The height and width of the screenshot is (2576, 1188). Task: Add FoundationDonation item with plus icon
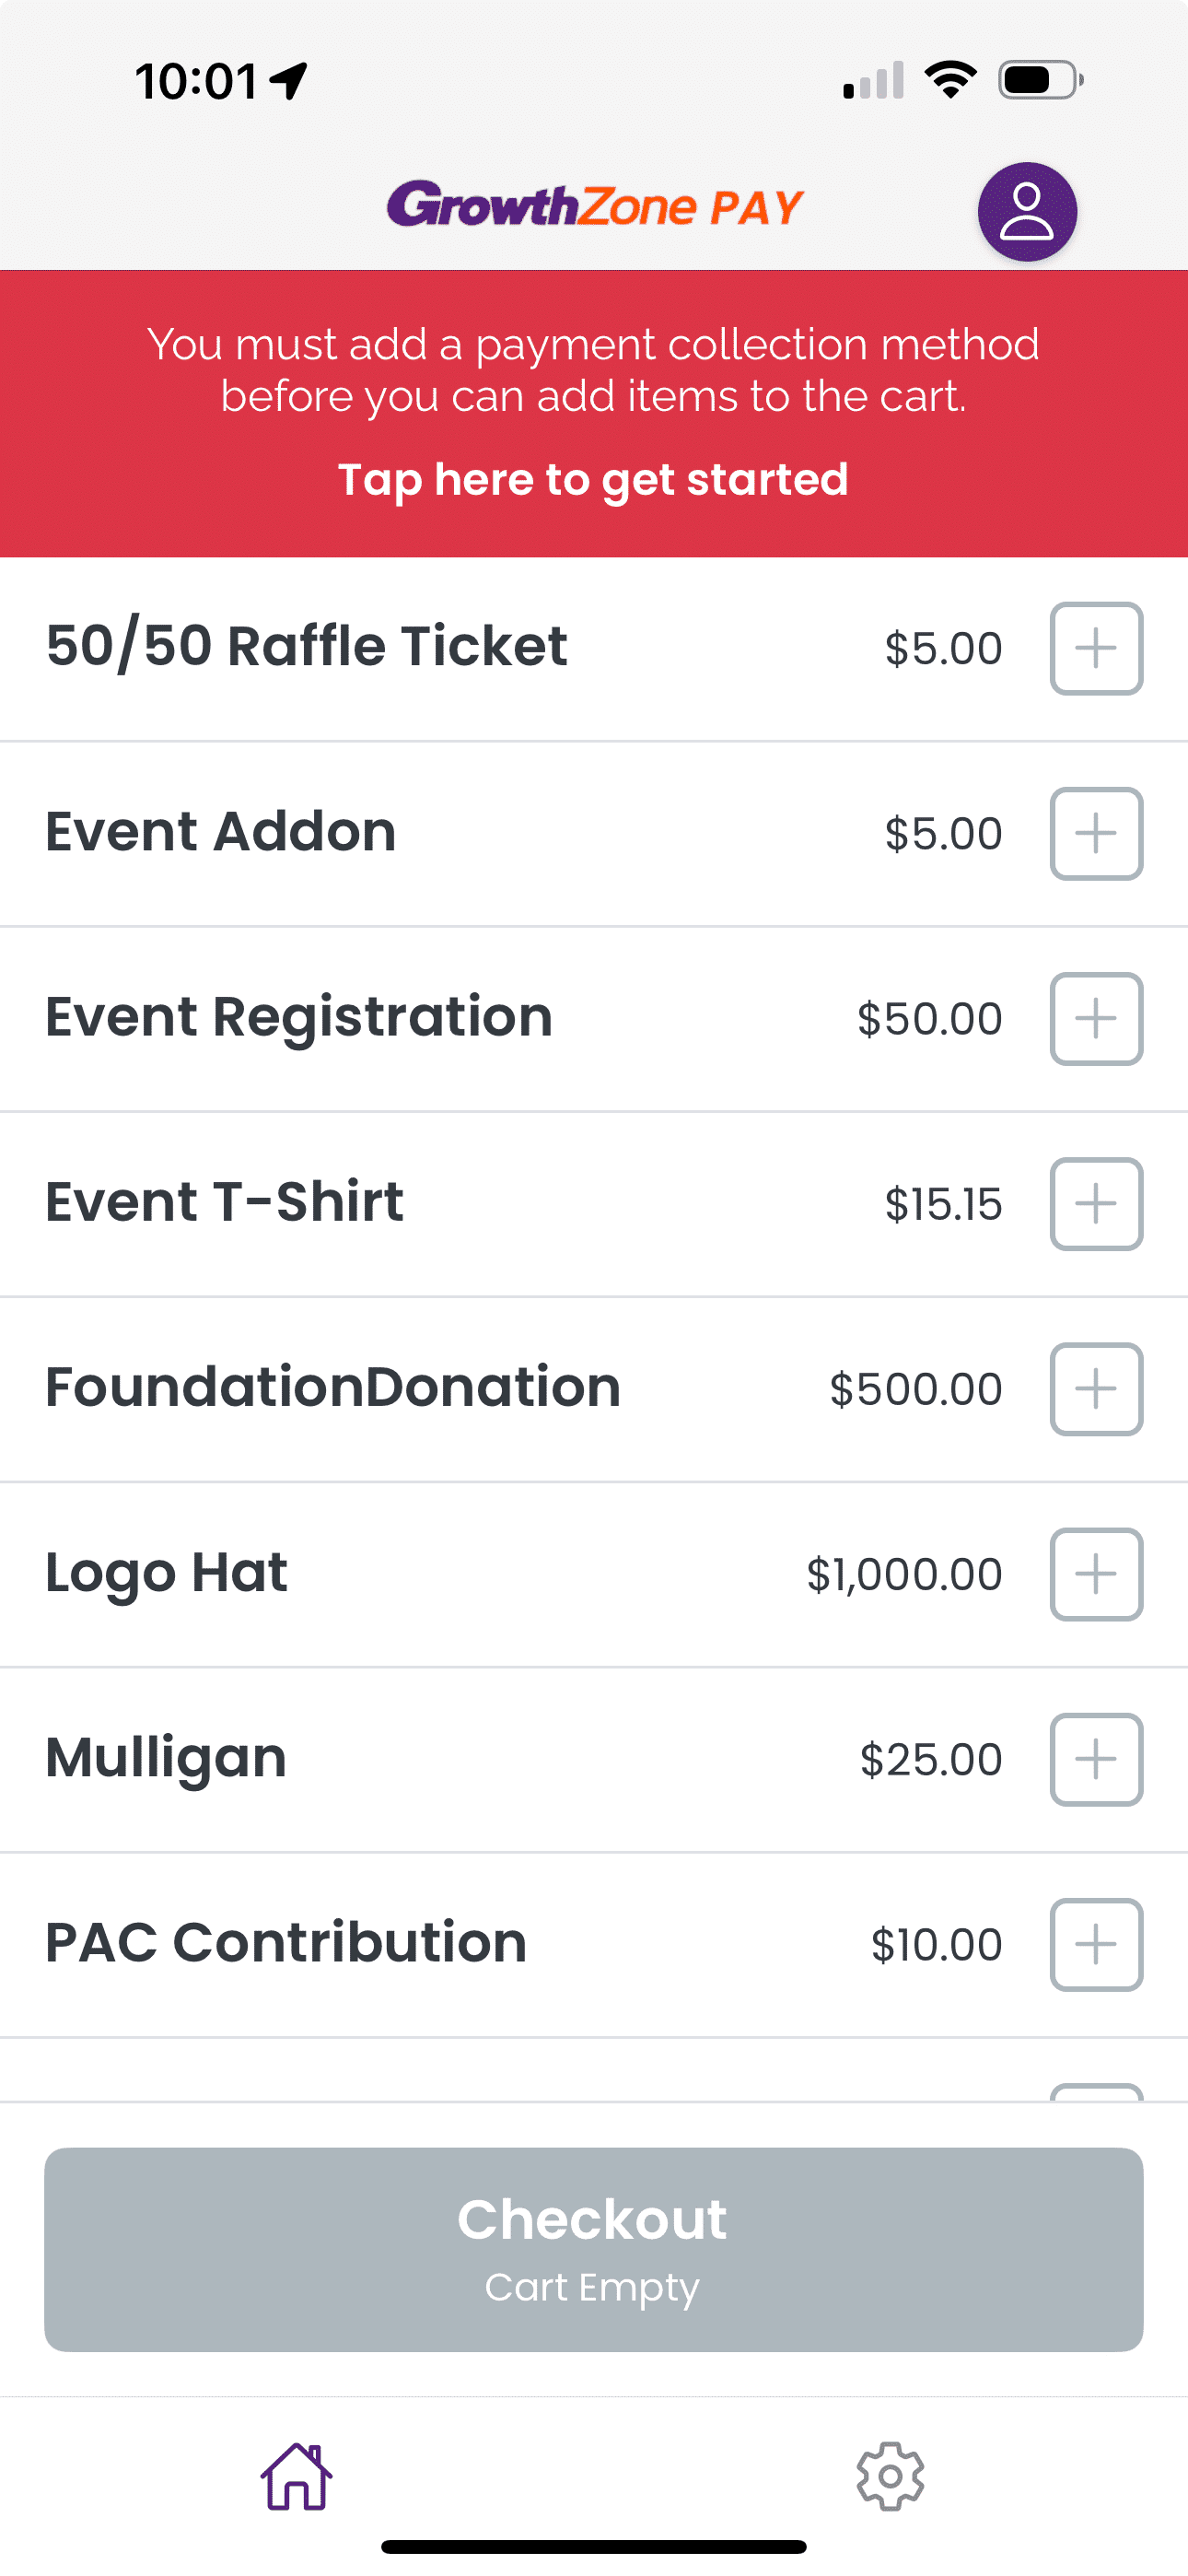coord(1096,1389)
